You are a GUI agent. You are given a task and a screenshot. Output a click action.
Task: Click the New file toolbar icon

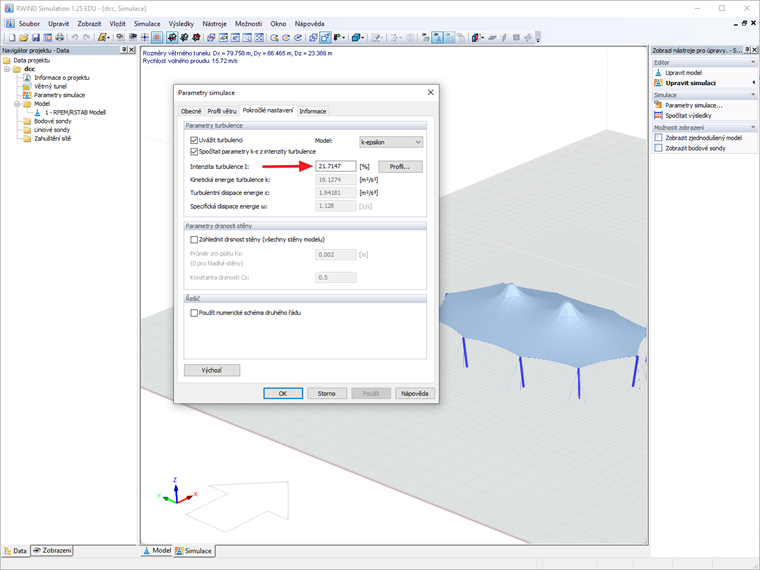pyautogui.click(x=12, y=37)
